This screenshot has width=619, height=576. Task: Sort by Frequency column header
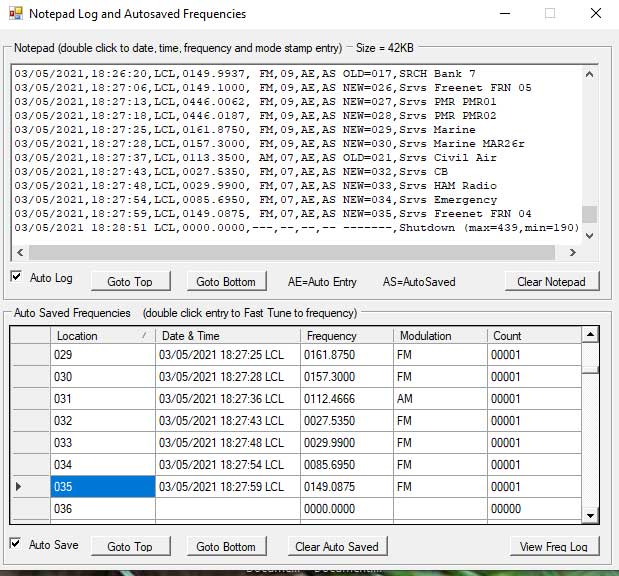347,336
